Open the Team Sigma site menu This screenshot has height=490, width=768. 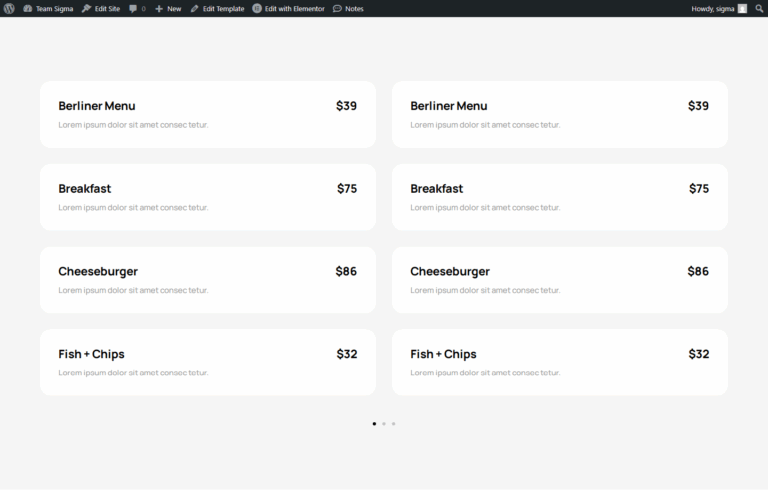[48, 8]
